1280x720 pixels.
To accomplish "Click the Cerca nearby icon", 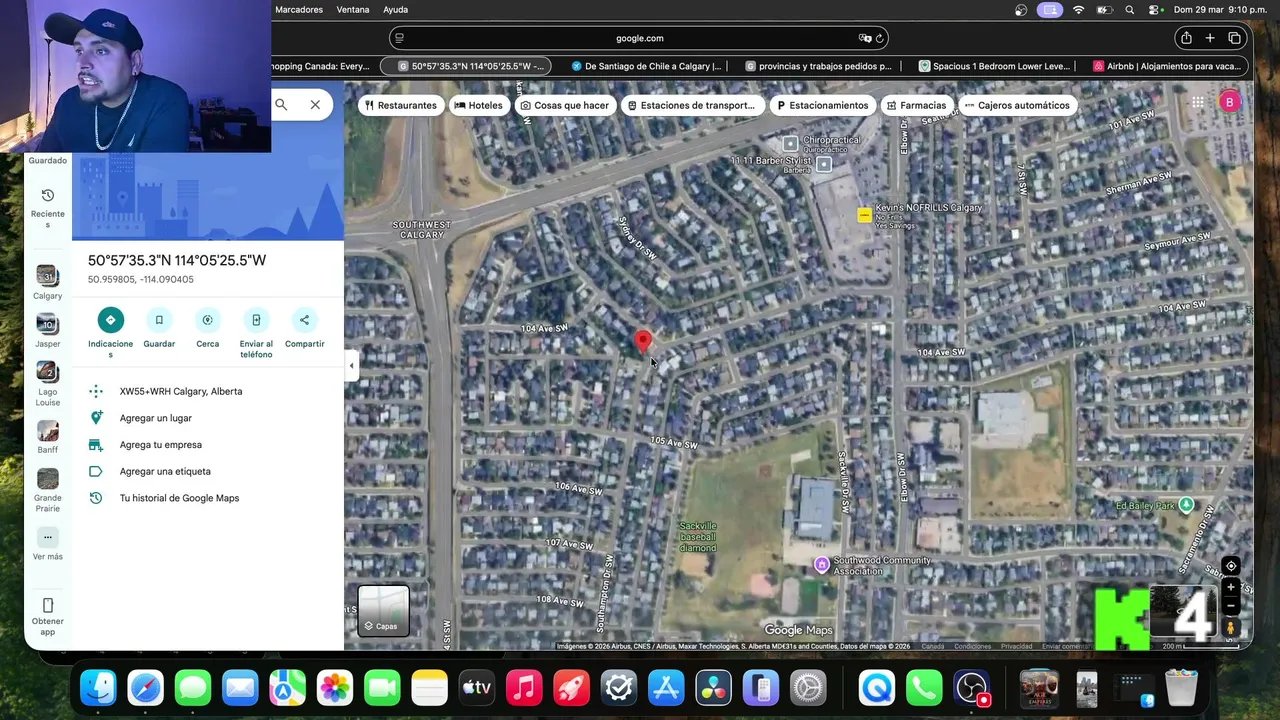I will tap(207, 320).
